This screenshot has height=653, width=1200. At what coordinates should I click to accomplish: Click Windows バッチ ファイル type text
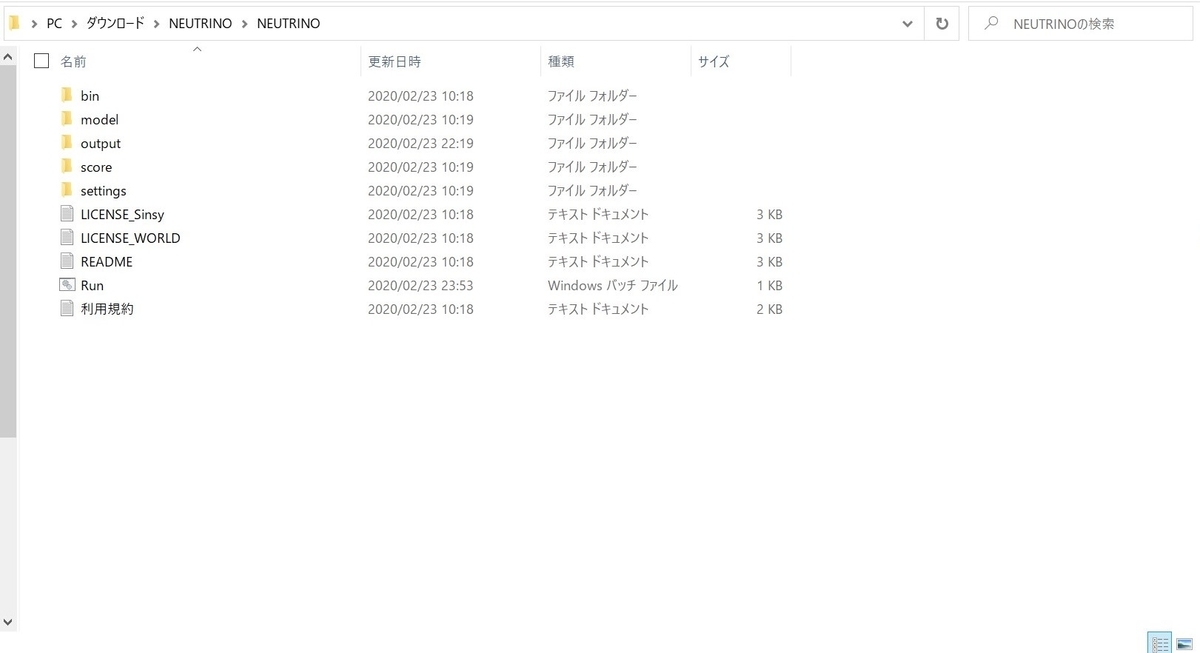[x=612, y=285]
